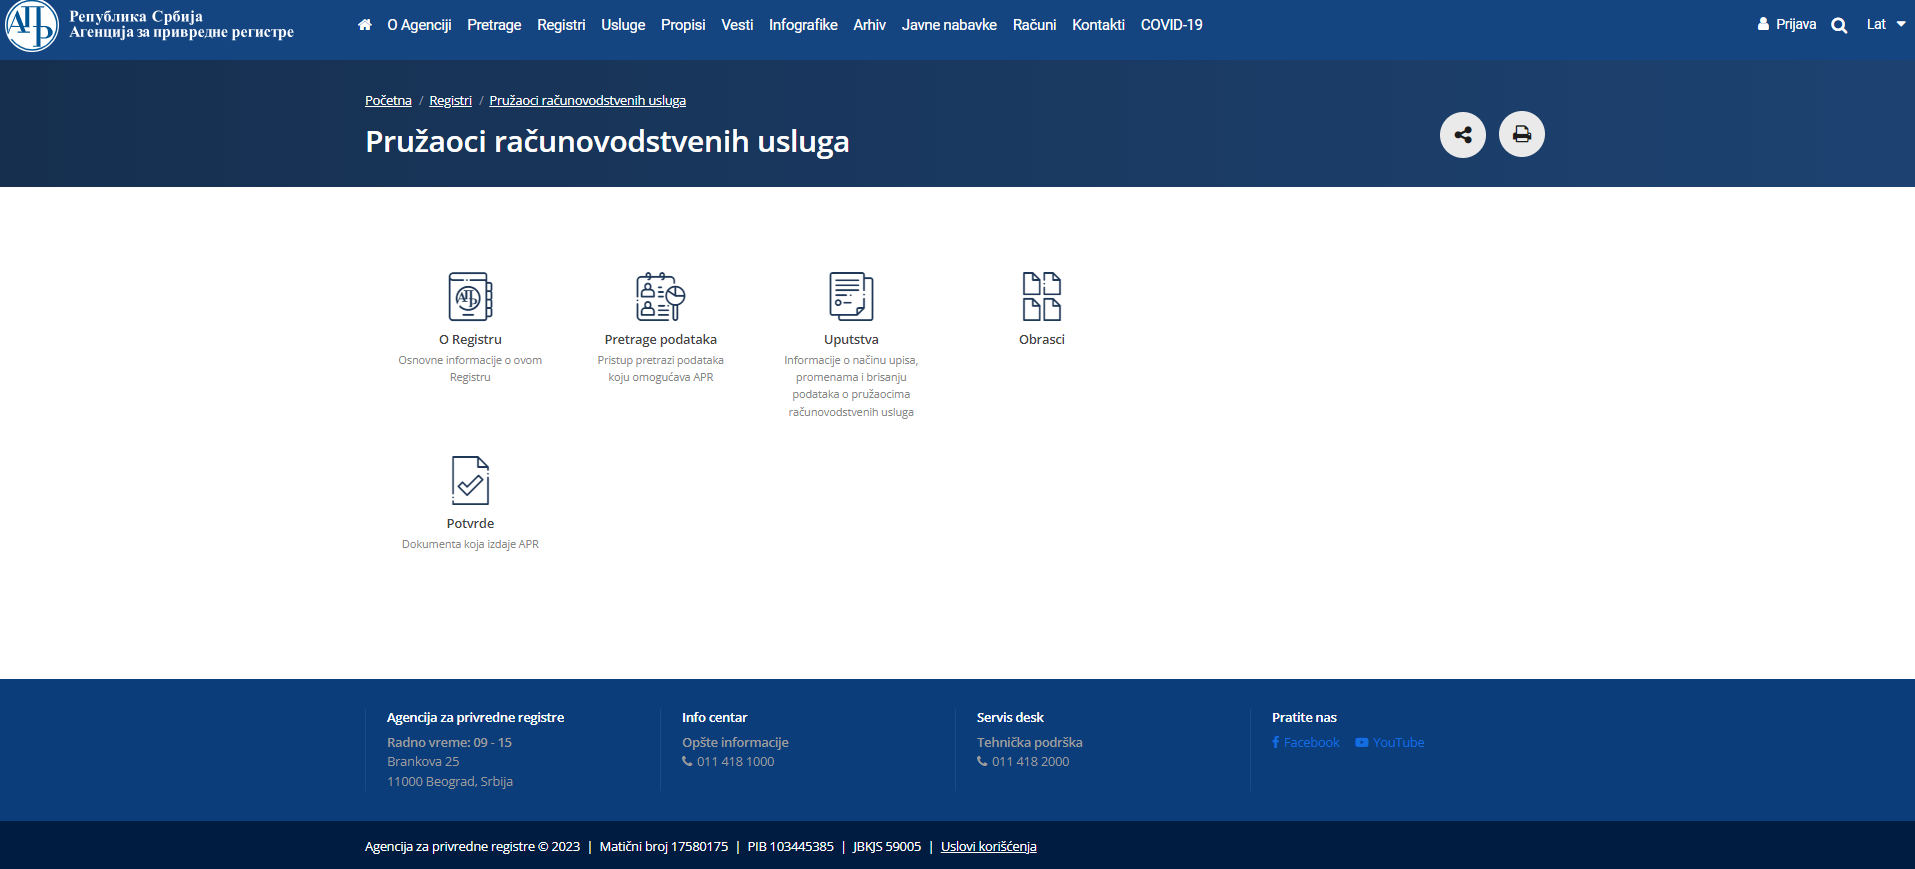Viewport: 1915px width, 869px height.
Task: Open the Arhiv menu item
Action: click(x=869, y=25)
